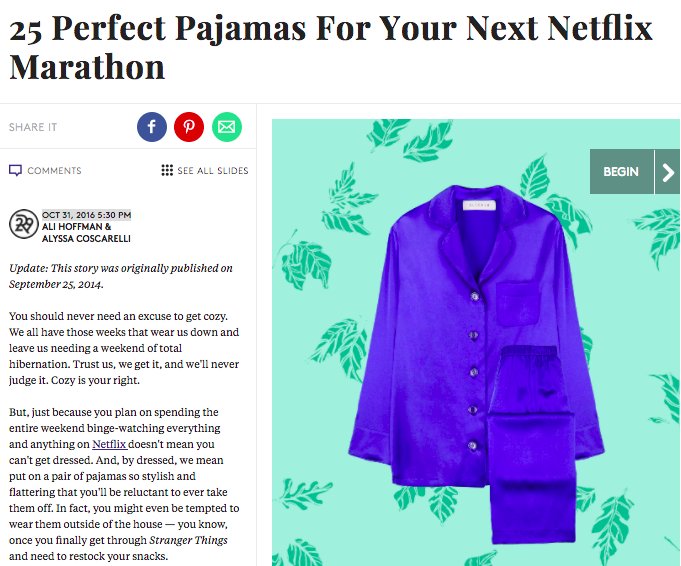Click the grid icon for all slides
Screen dimensions: 681x566
tap(167, 170)
